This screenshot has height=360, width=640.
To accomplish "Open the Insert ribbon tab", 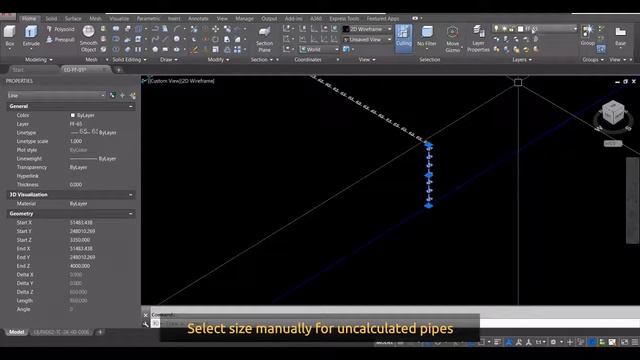I will [x=174, y=18].
